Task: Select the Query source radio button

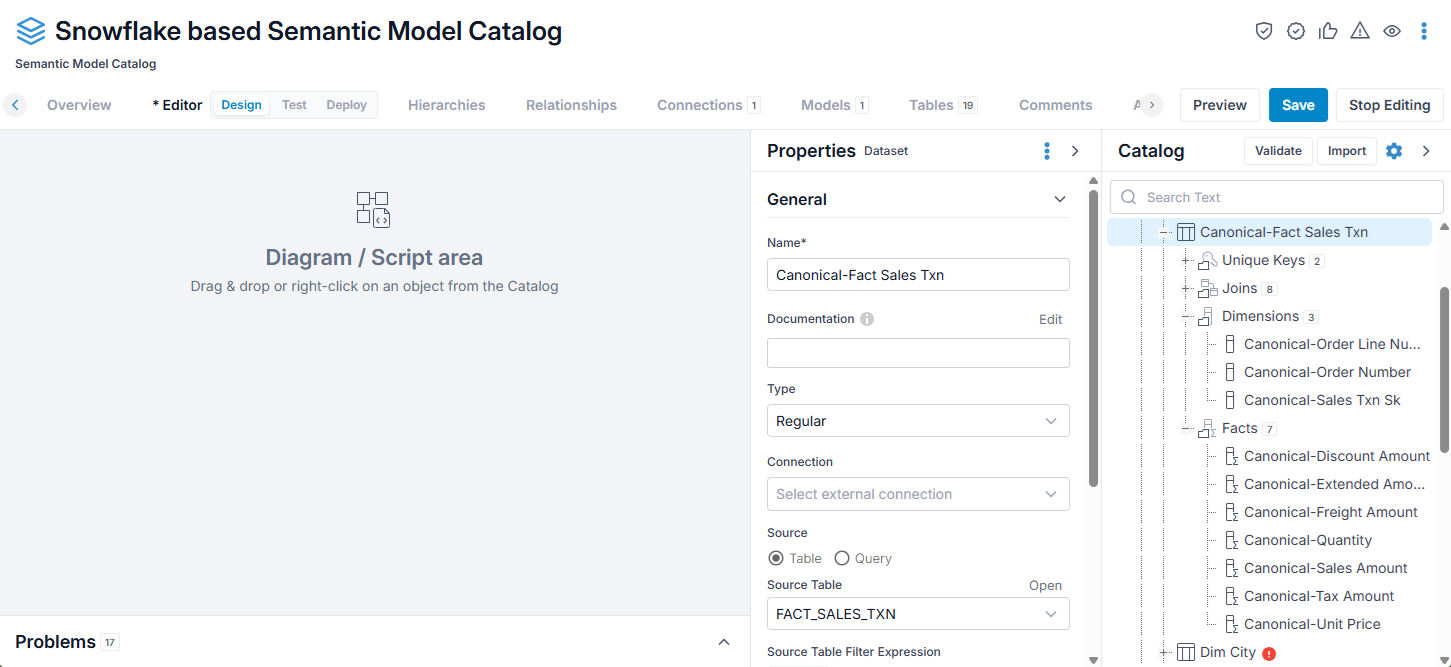Action: [x=842, y=558]
